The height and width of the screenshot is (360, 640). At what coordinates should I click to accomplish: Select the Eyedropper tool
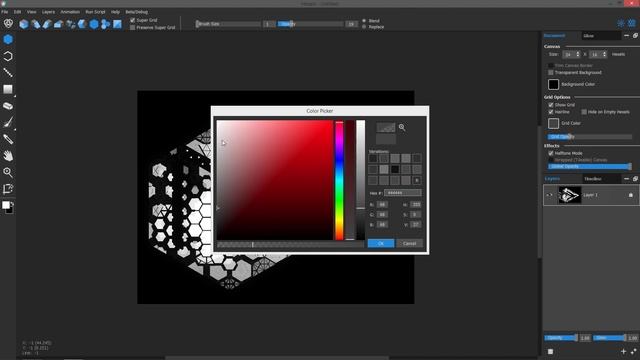point(8,139)
